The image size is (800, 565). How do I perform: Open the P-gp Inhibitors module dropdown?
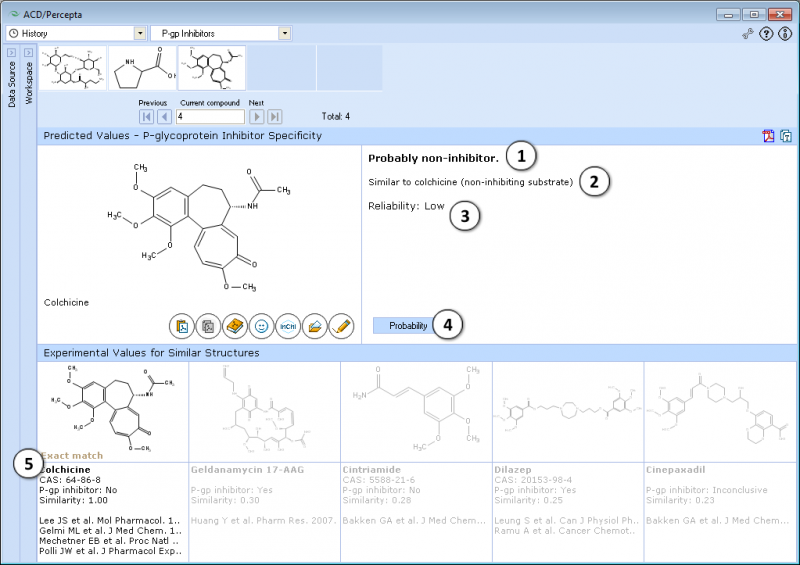pyautogui.click(x=285, y=33)
